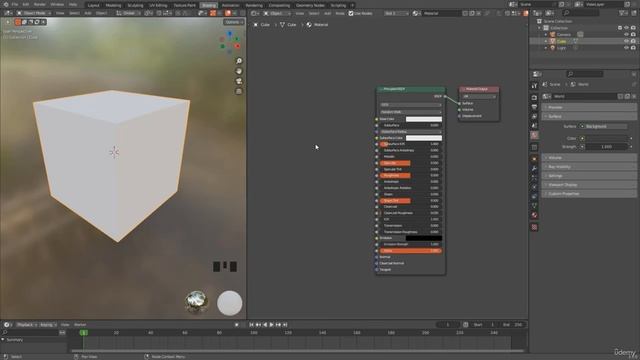Open viewport Options dropdown

tap(233, 22)
